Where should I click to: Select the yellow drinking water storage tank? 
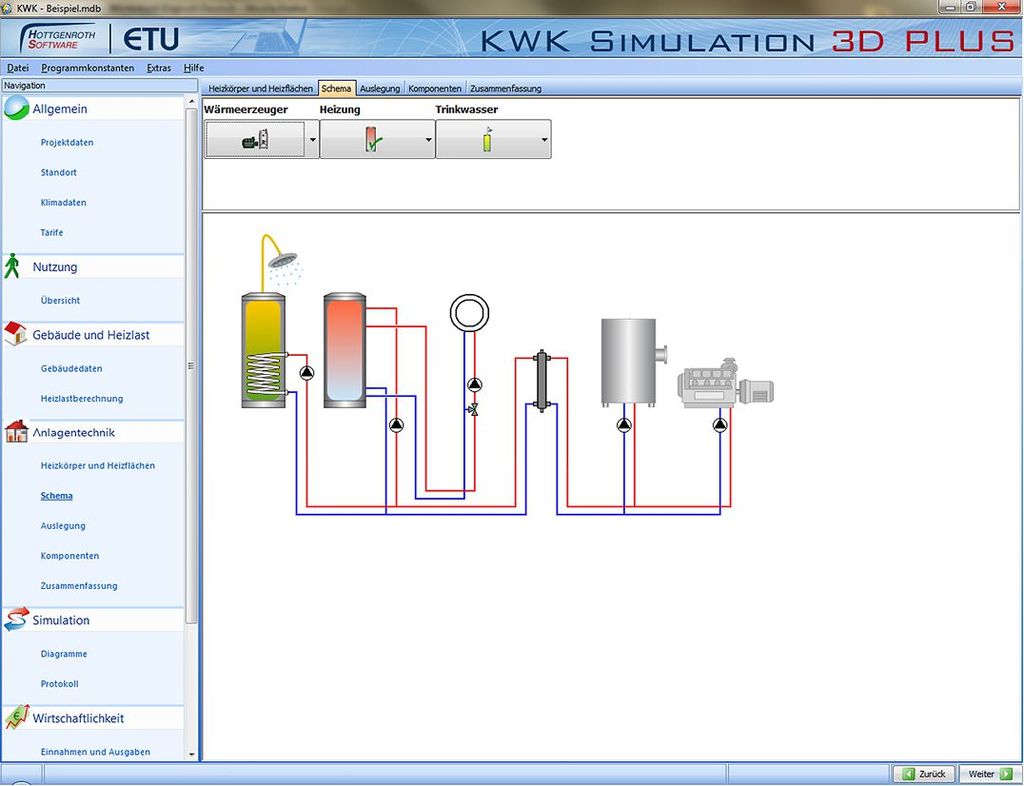(263, 350)
